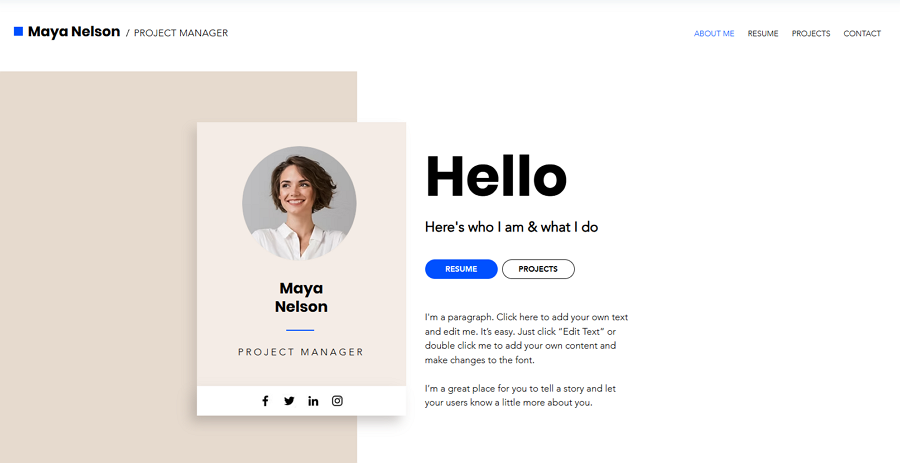
Task: Click the large Hello heading
Action: tap(496, 176)
